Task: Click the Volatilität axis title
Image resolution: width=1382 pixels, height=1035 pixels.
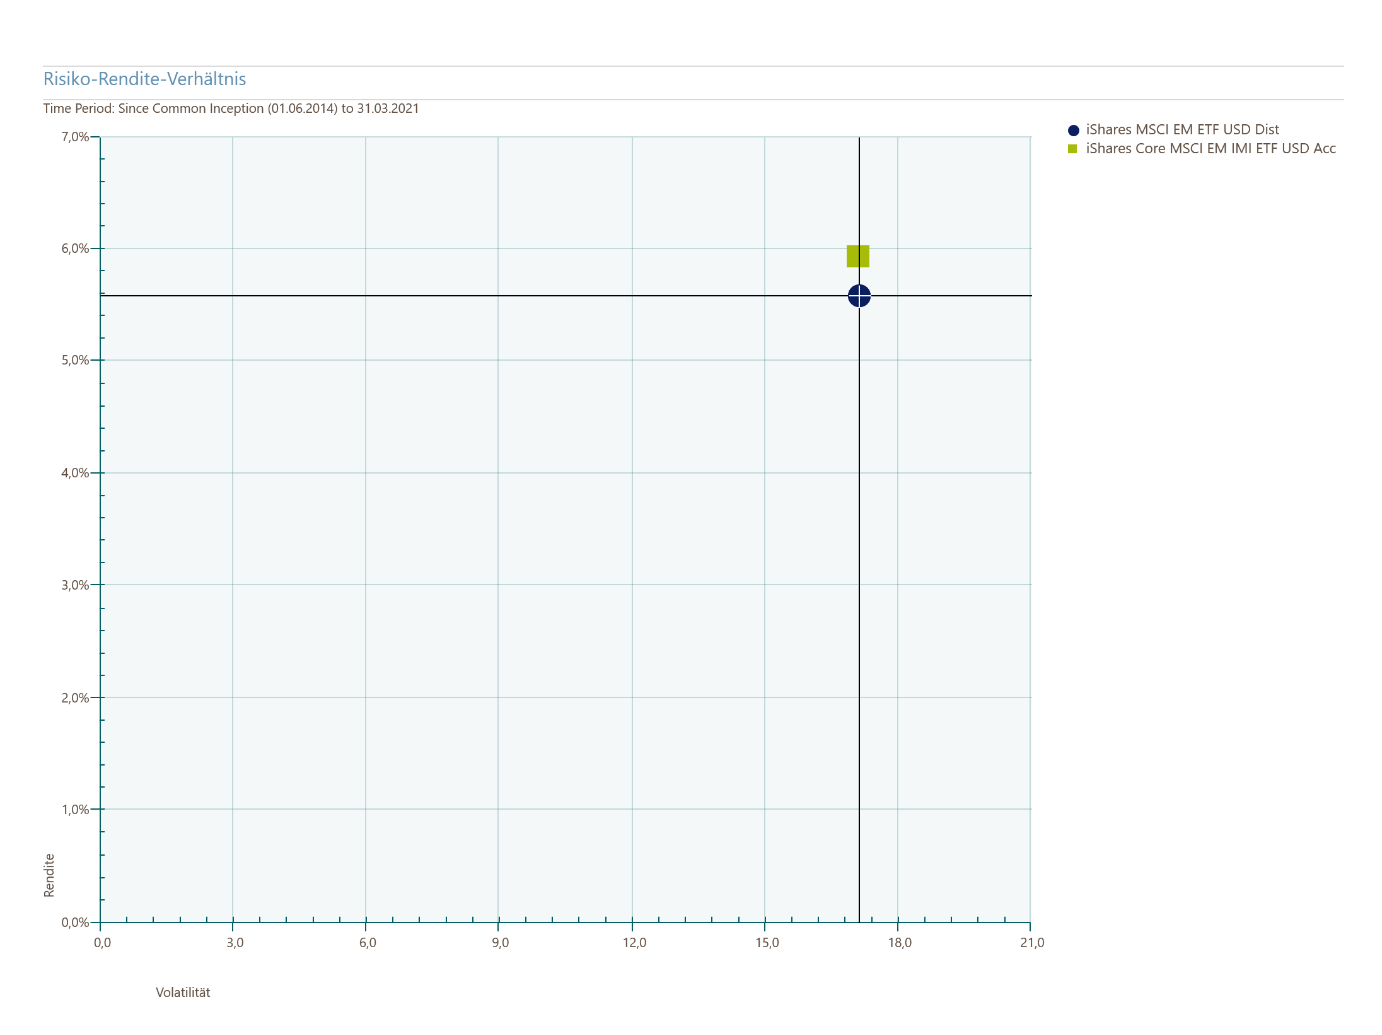Action: (x=183, y=993)
